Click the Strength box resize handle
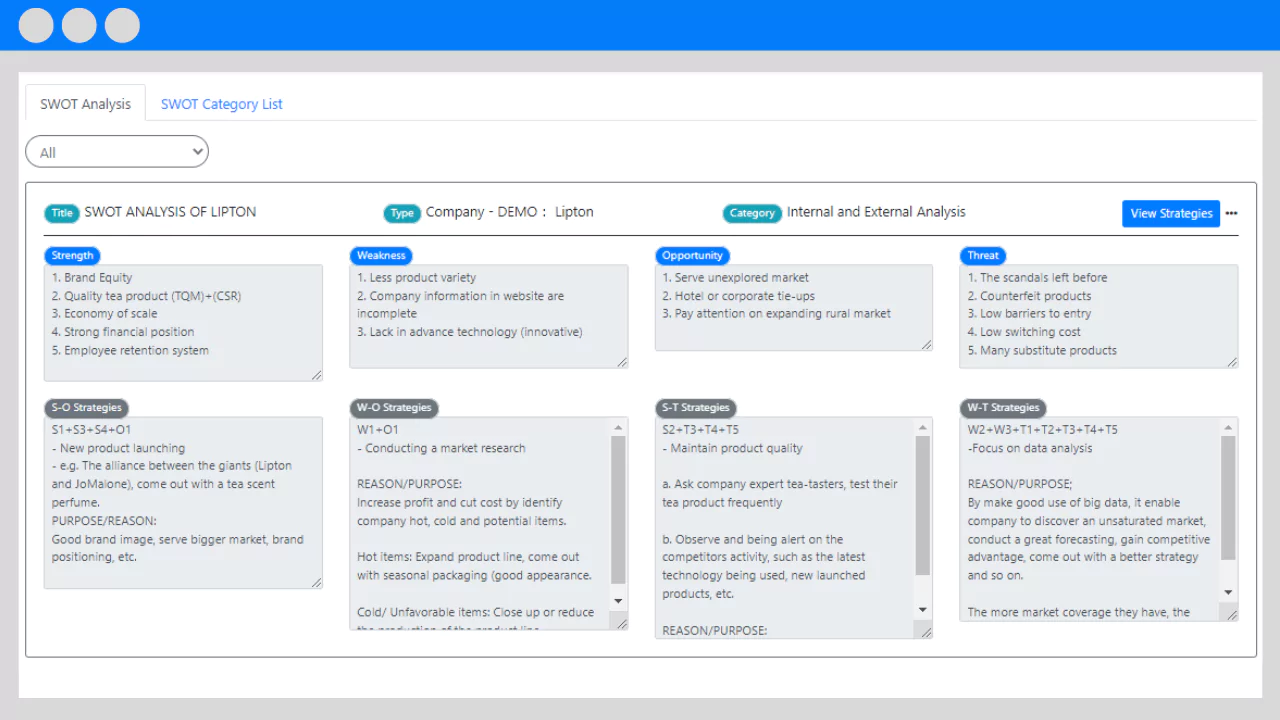Viewport: 1280px width, 720px height. pos(317,375)
